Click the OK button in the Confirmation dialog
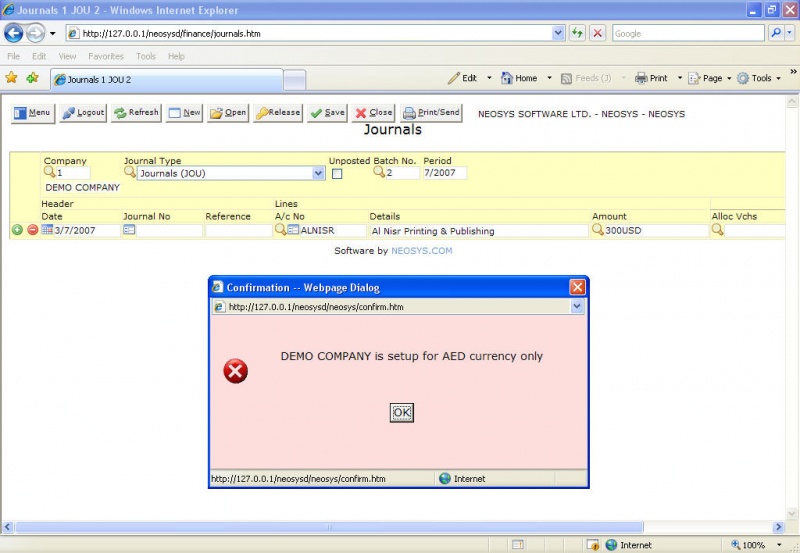This screenshot has width=800, height=553. (402, 412)
